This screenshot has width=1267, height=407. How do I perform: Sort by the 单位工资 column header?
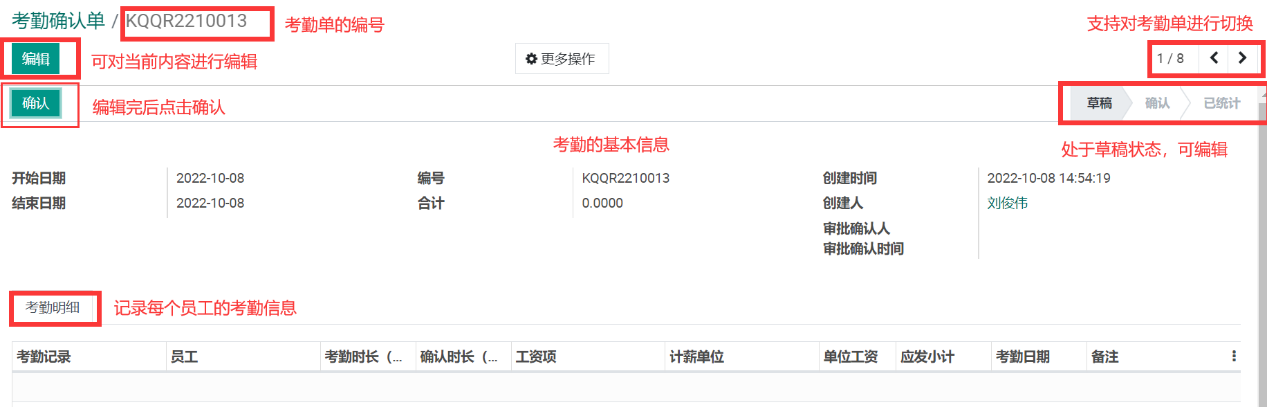[x=850, y=356]
